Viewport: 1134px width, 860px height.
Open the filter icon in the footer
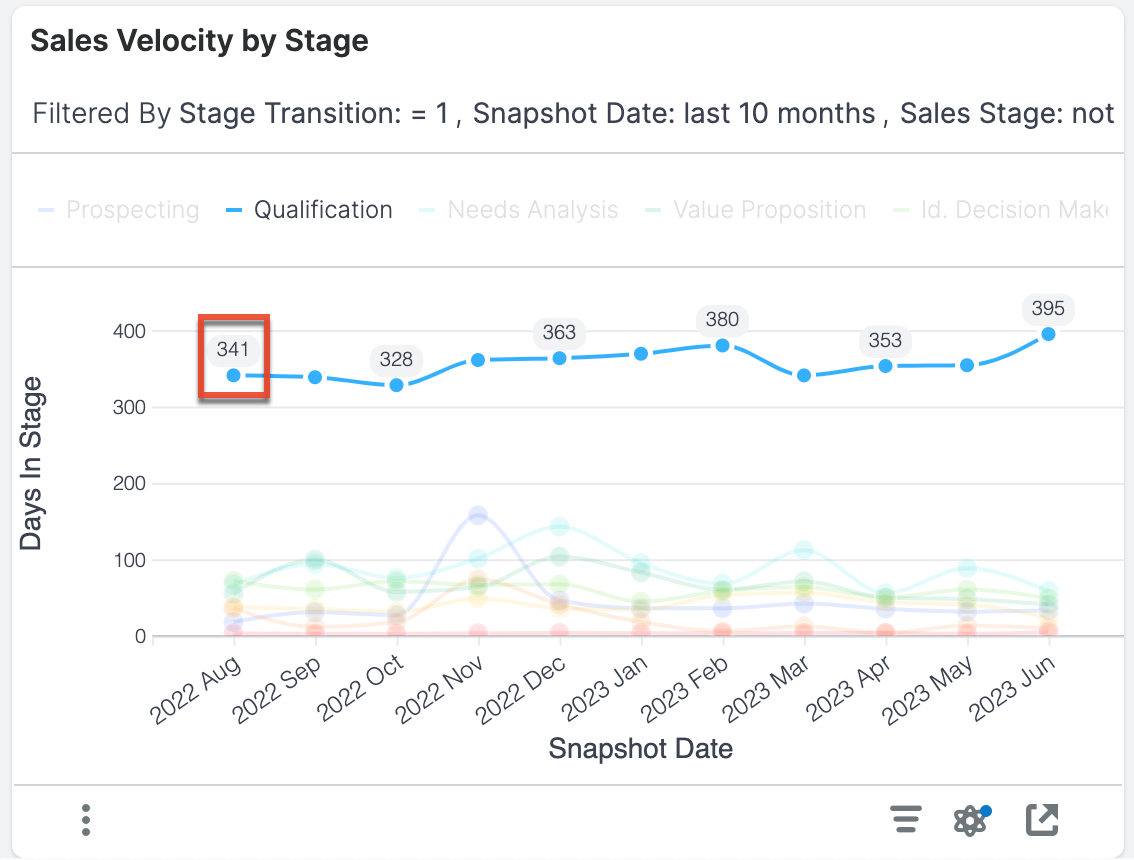pos(906,819)
